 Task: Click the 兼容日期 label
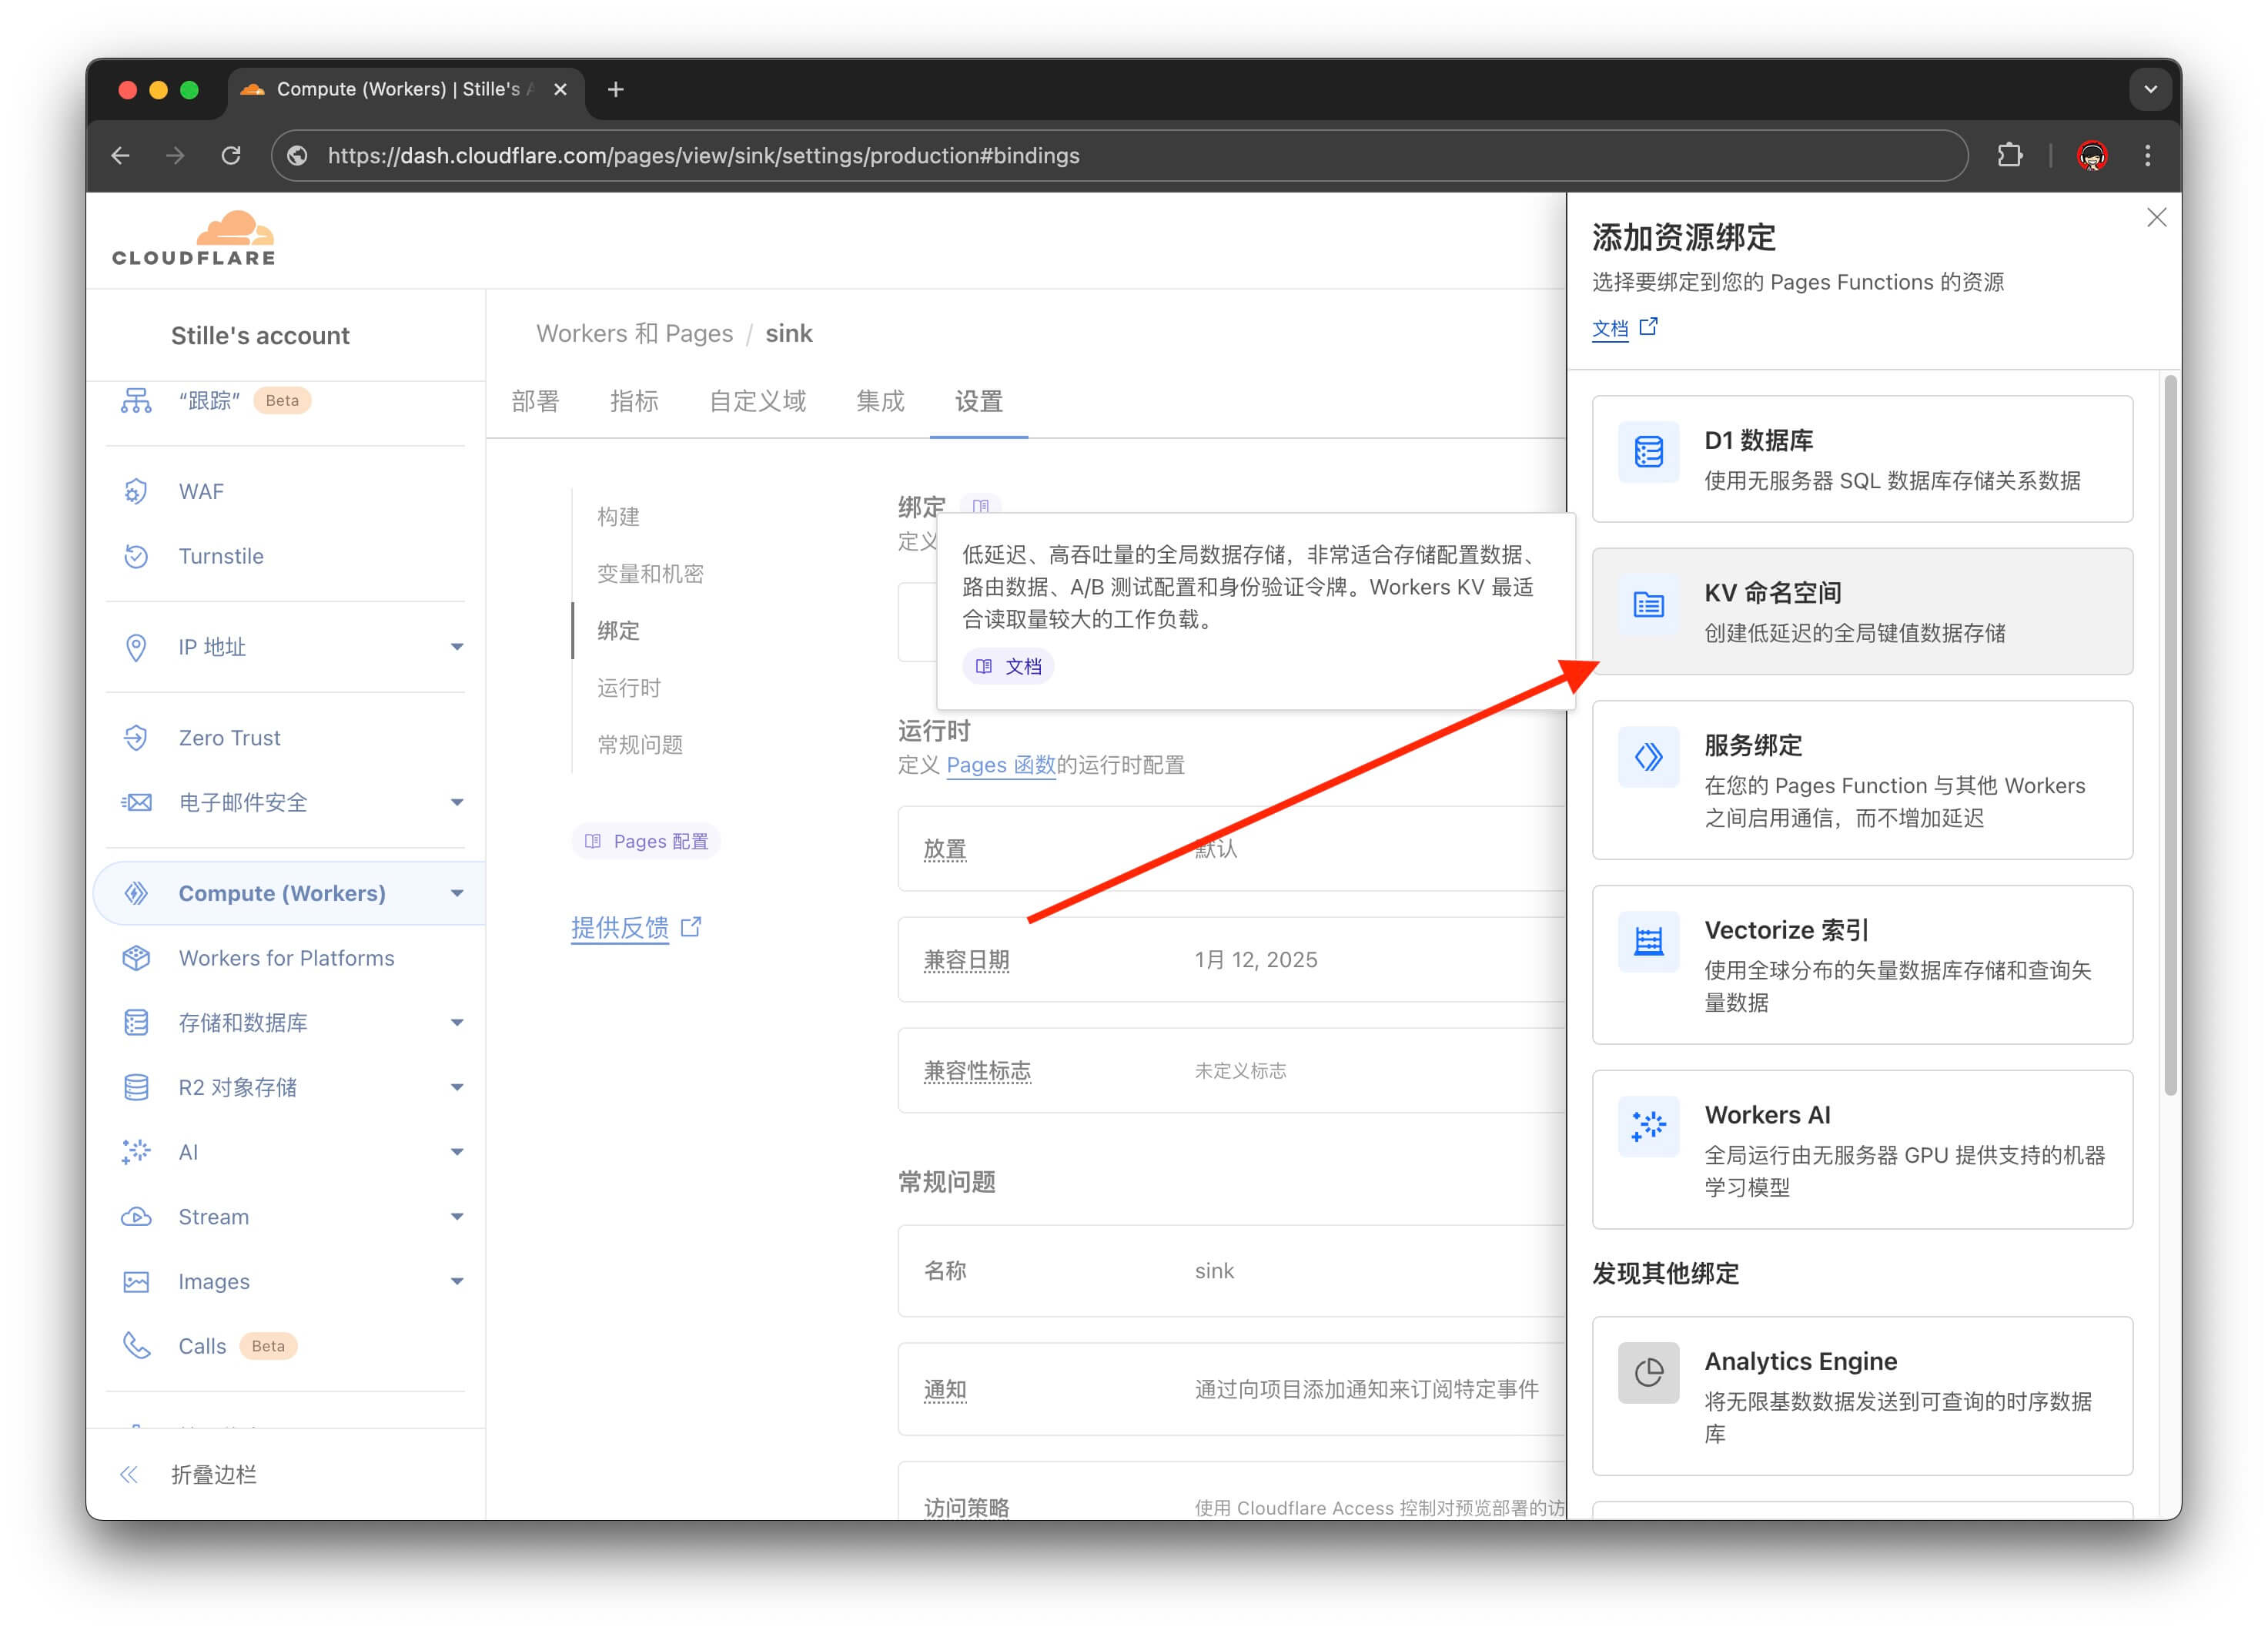(966, 959)
